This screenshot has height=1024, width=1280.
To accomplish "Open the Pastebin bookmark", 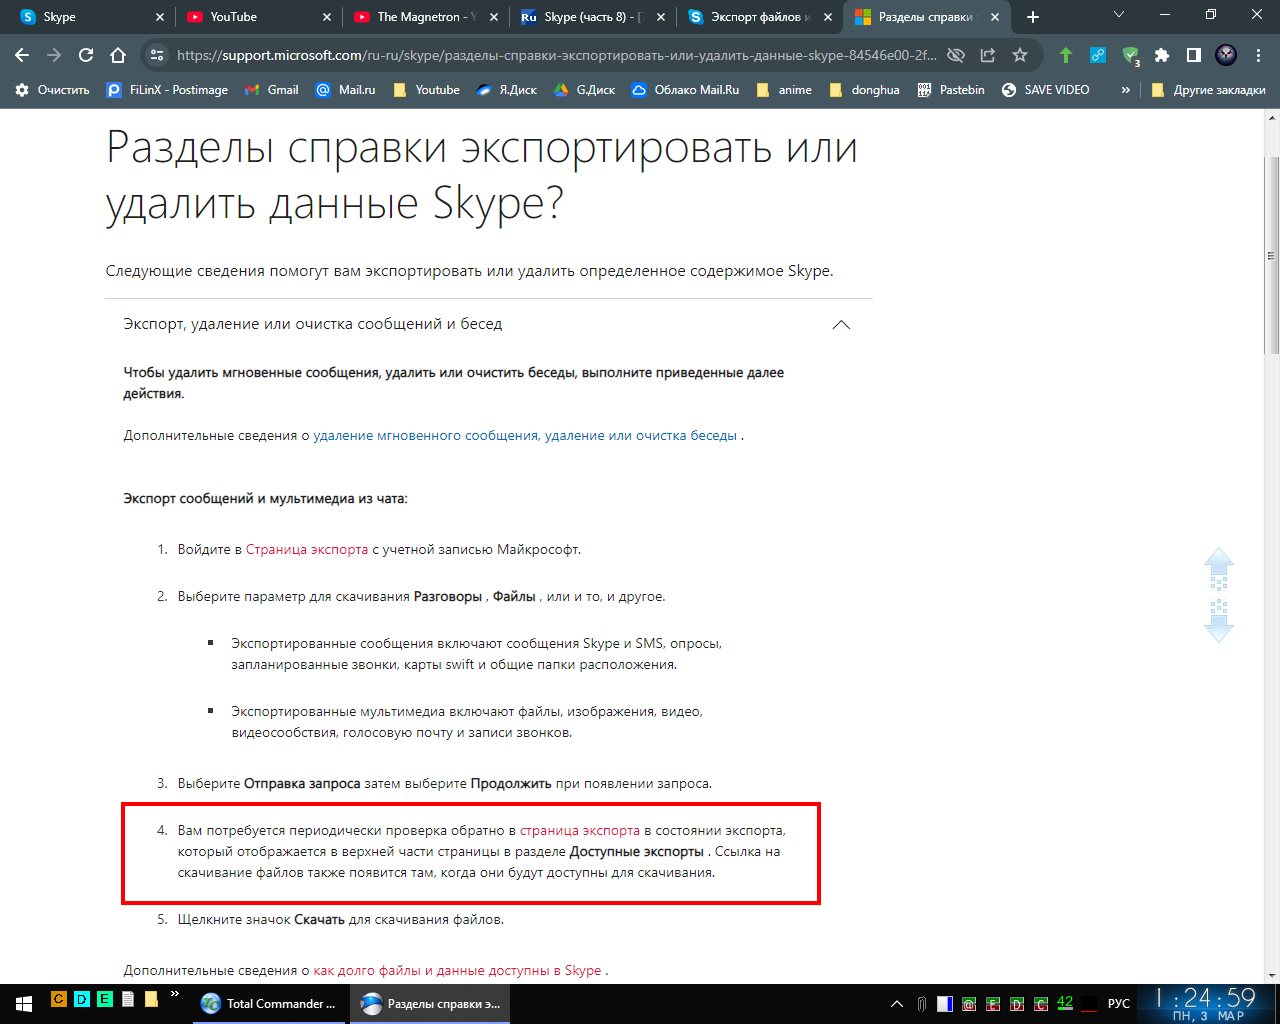I will 951,90.
